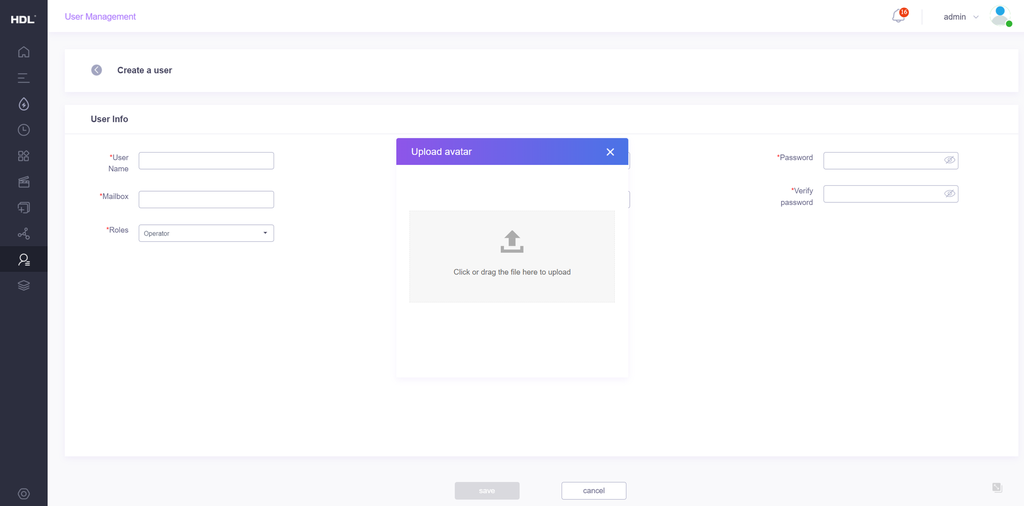The width and height of the screenshot is (1024, 506).
Task: Focus the Mailbox input field
Action: coord(206,200)
